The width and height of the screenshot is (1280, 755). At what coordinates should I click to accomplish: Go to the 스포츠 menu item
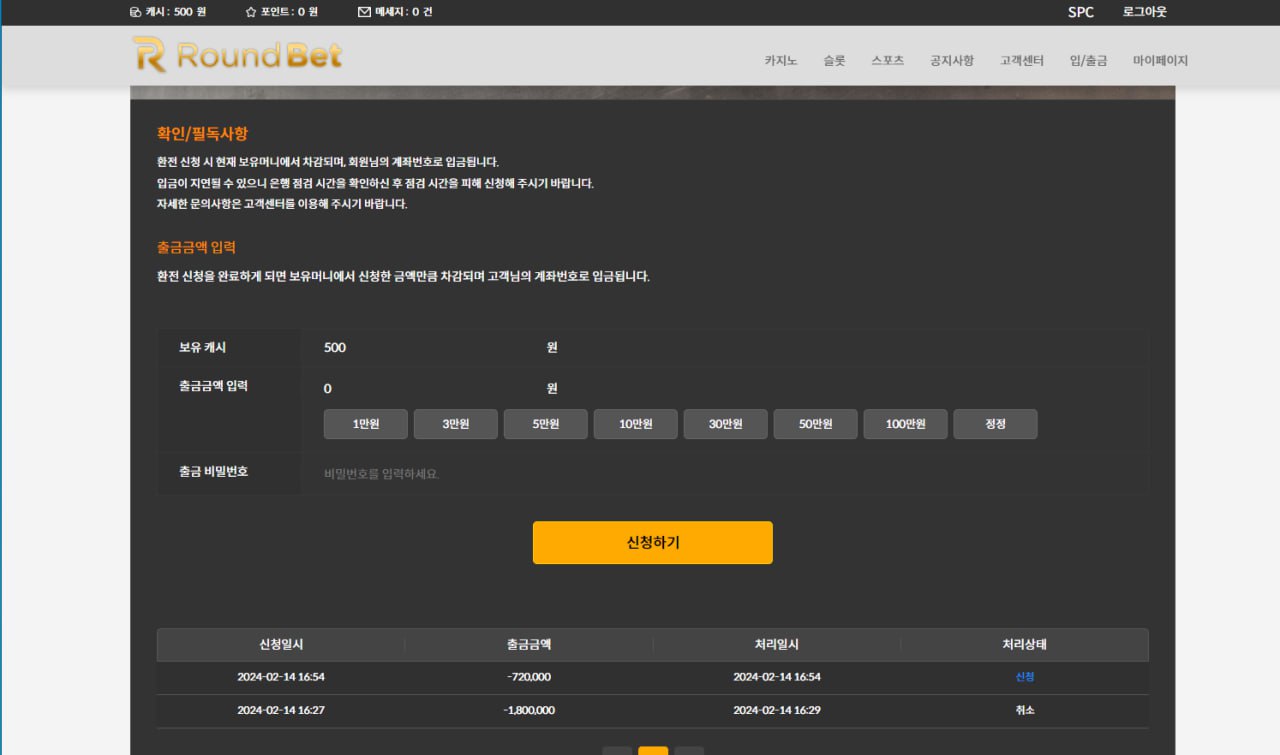[887, 60]
